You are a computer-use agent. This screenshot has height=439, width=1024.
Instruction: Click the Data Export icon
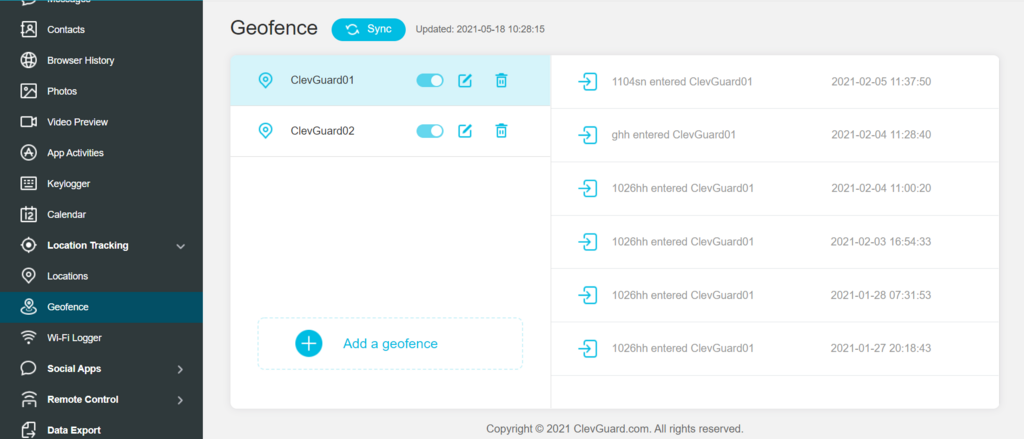(29, 430)
